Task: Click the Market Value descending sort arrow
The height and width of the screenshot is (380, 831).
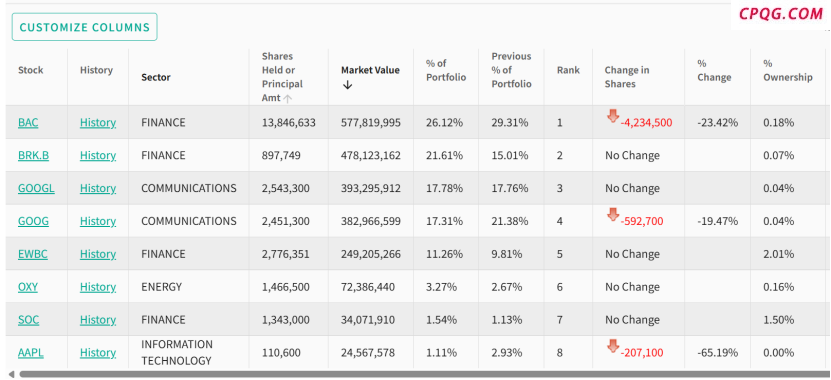Action: (347, 85)
